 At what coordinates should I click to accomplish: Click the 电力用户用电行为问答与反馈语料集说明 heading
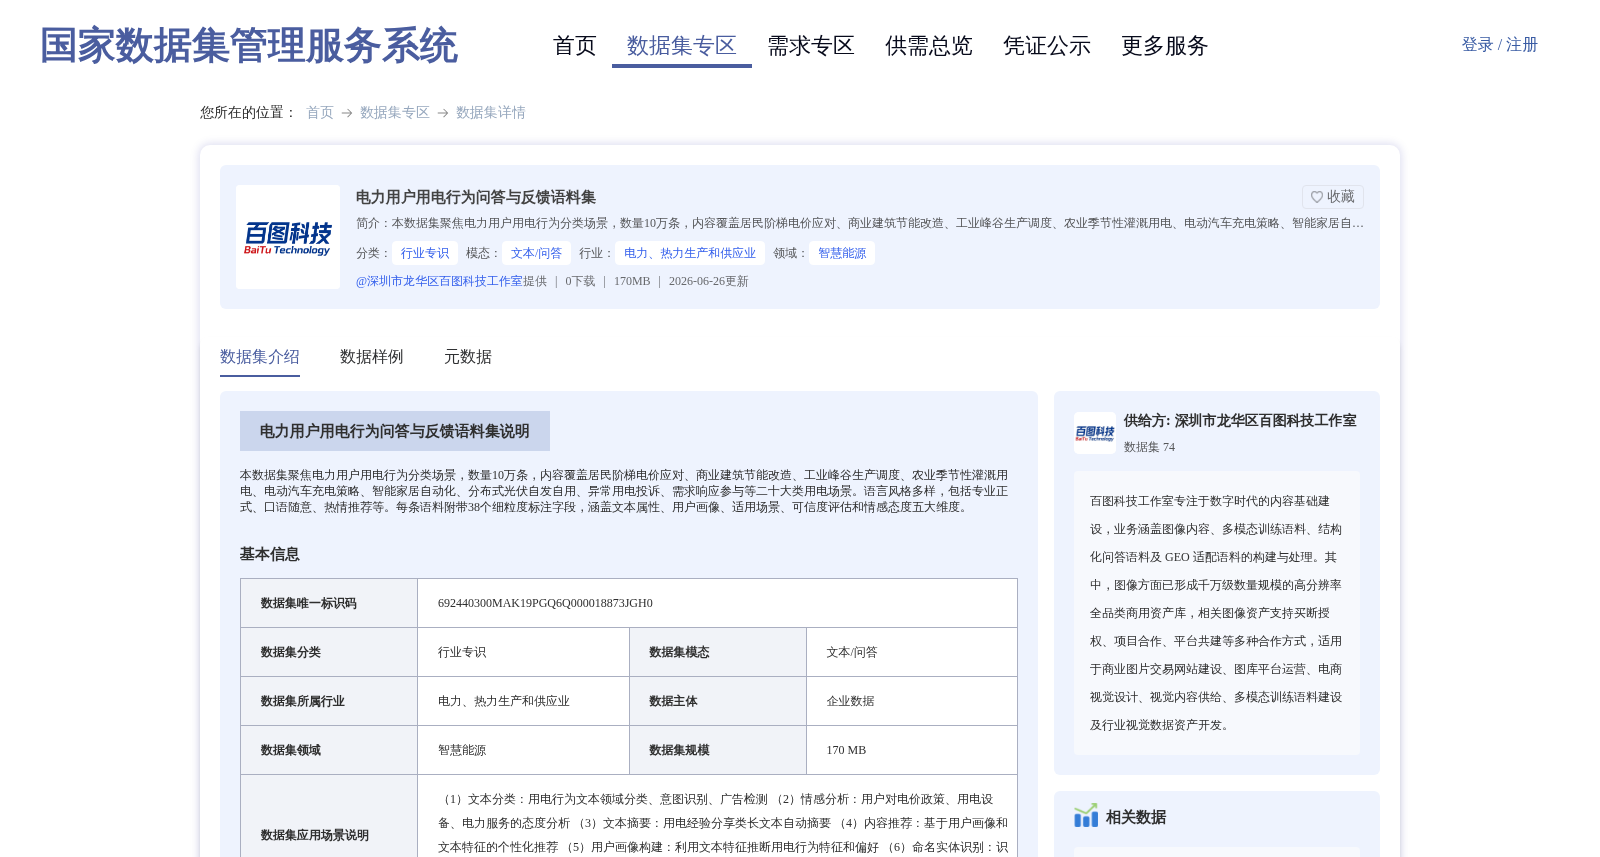click(395, 431)
